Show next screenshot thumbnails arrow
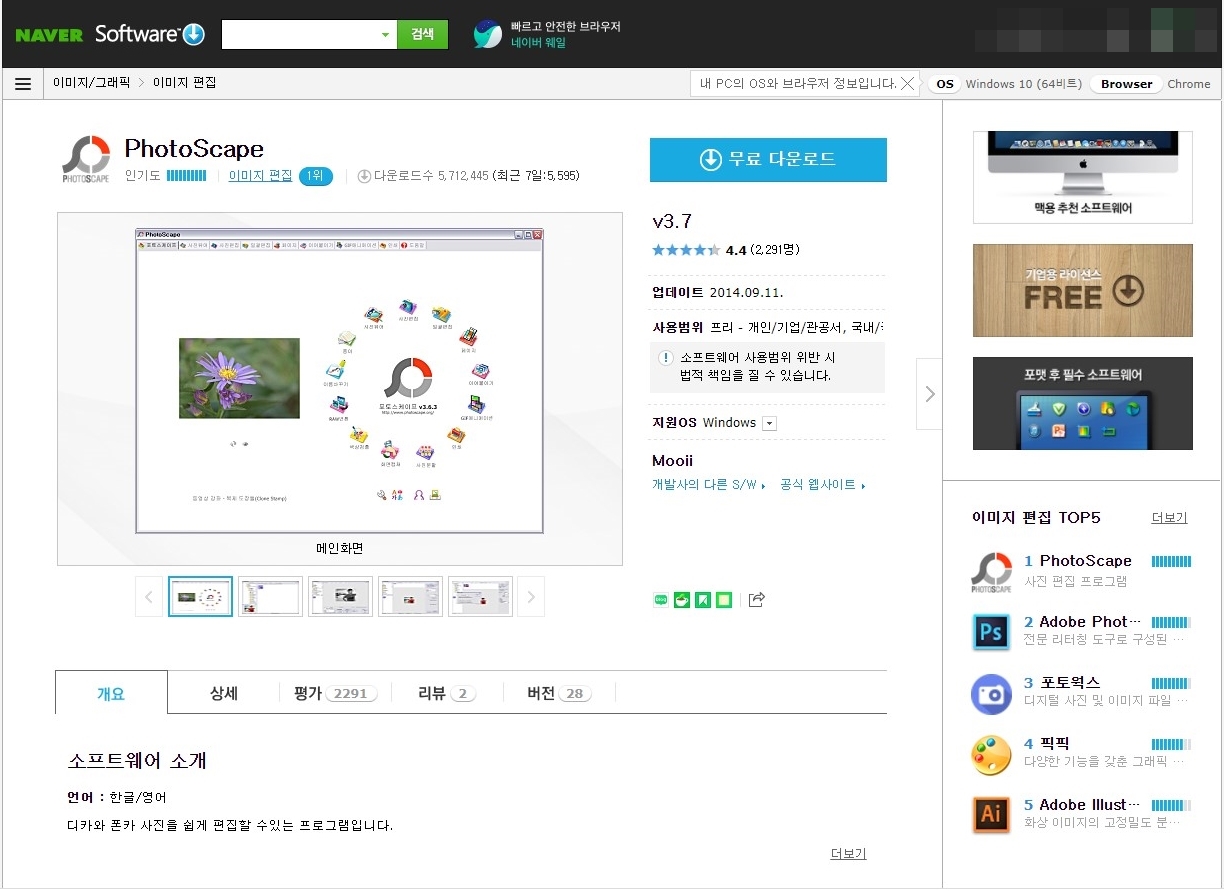 point(531,597)
